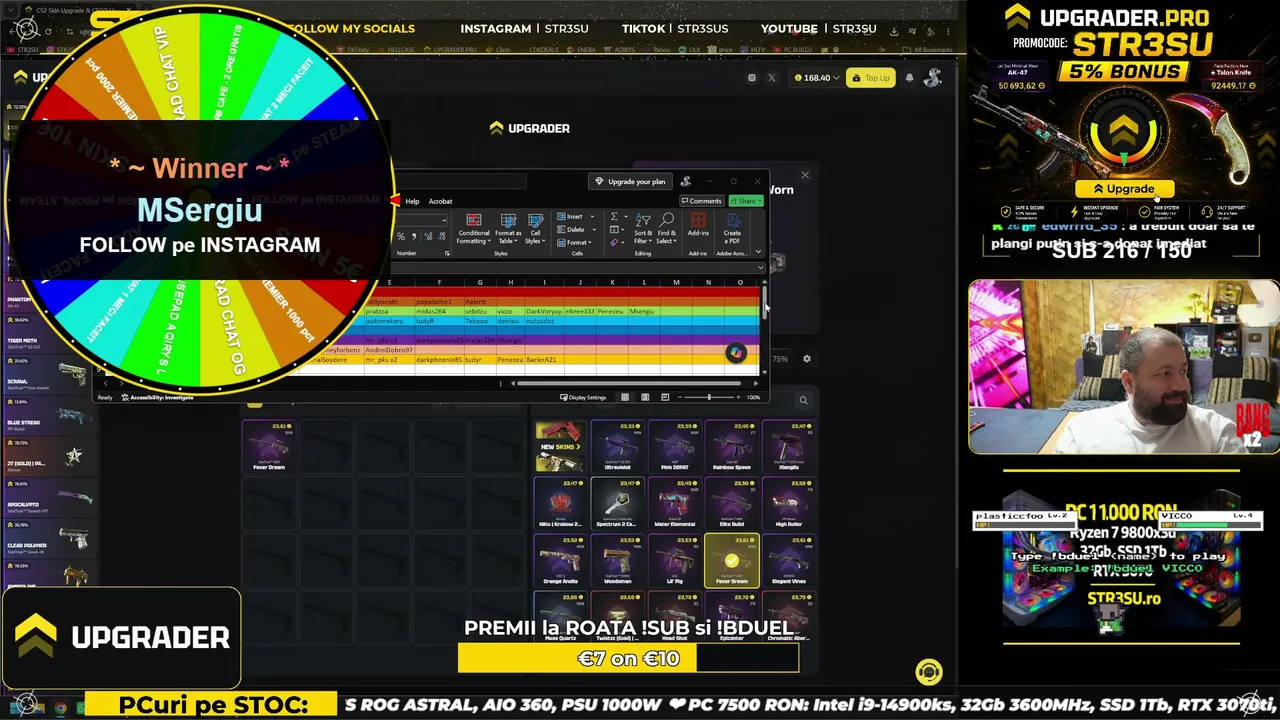Adjust the Excel zoom slider
The height and width of the screenshot is (720, 1280).
pos(709,397)
